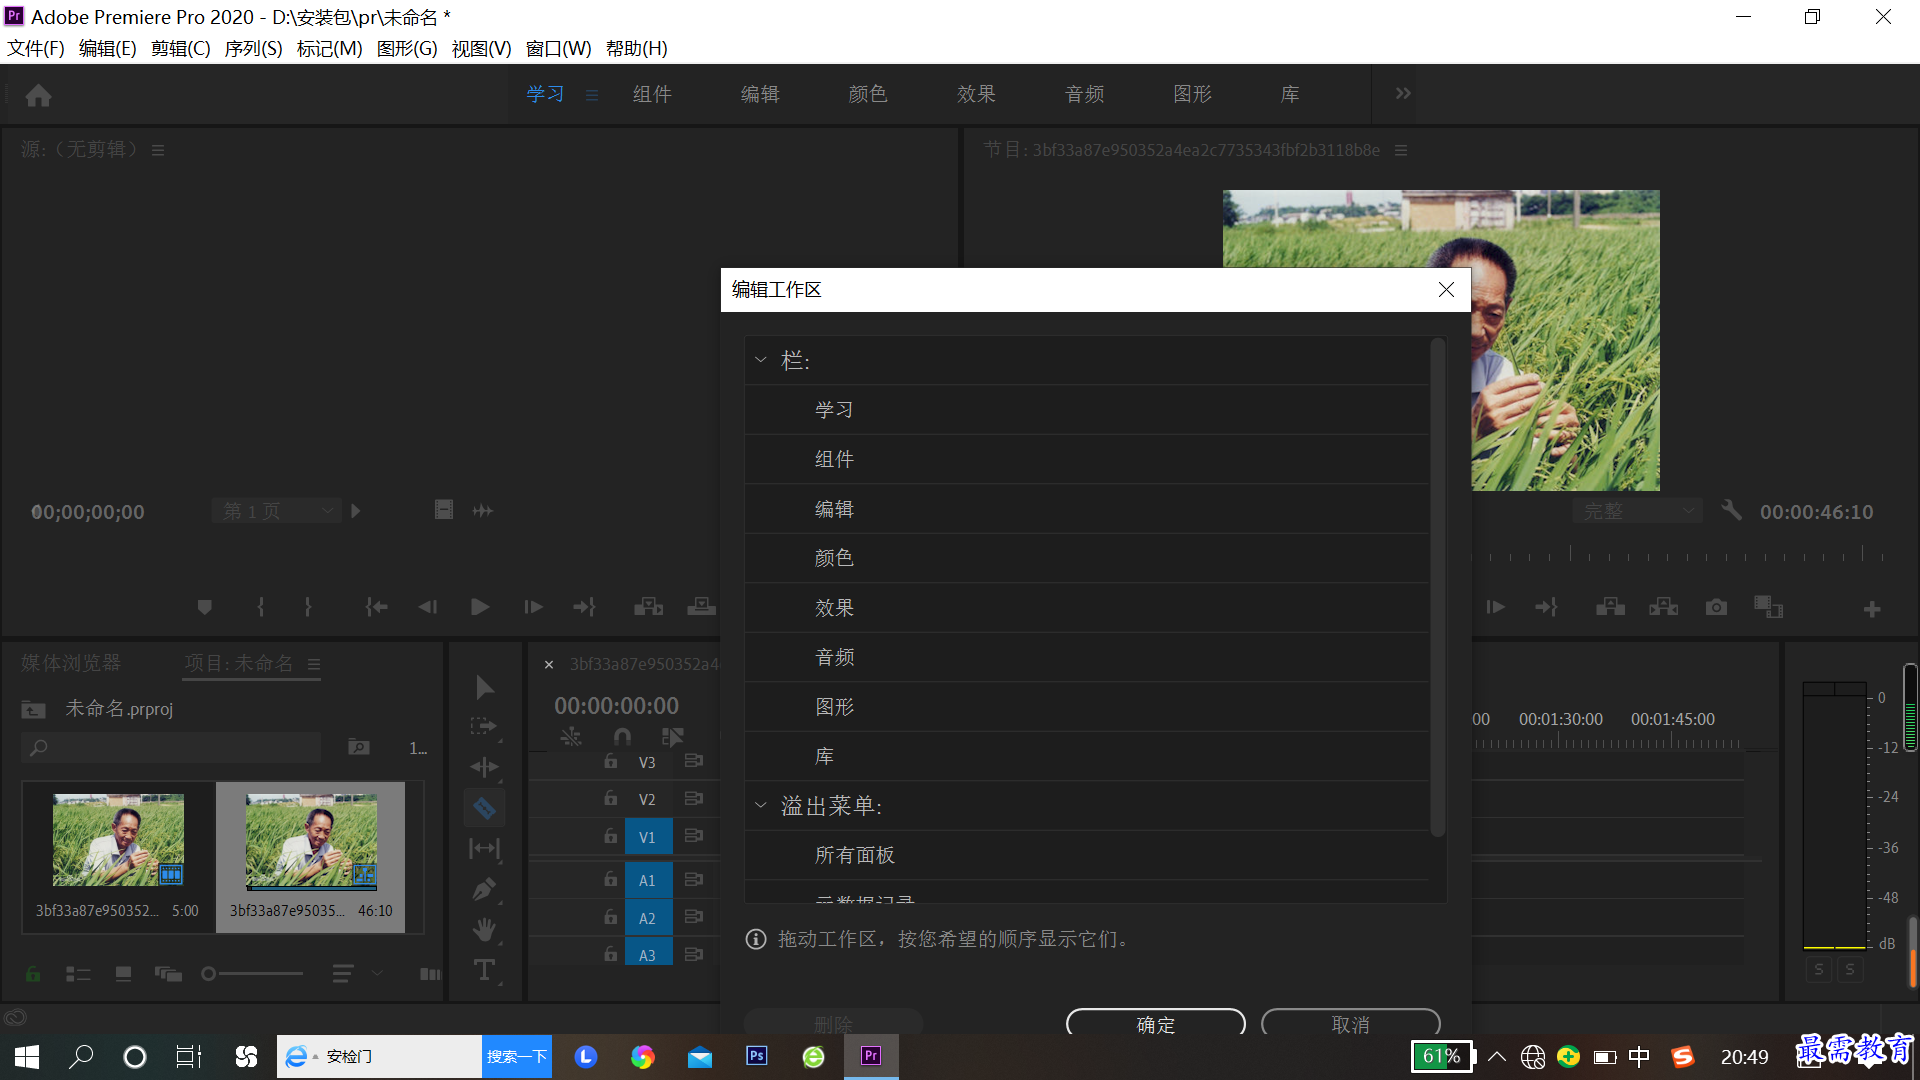This screenshot has width=1920, height=1080.
Task: Select 音频 in the workspace list dialog
Action: click(1087, 657)
